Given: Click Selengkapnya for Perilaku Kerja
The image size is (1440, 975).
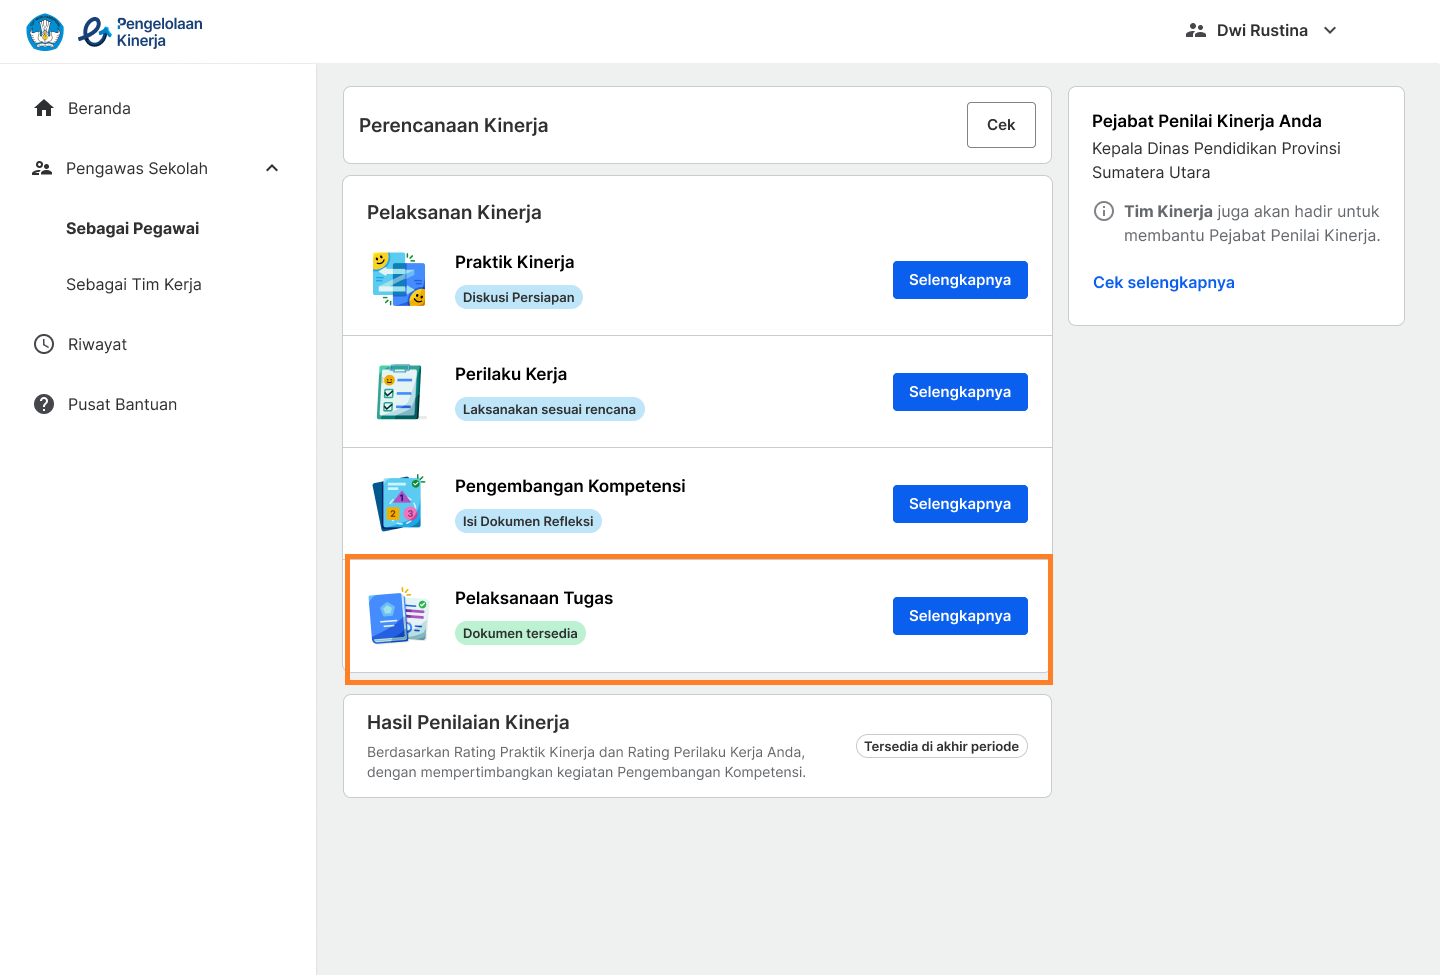Looking at the screenshot, I should tap(960, 392).
